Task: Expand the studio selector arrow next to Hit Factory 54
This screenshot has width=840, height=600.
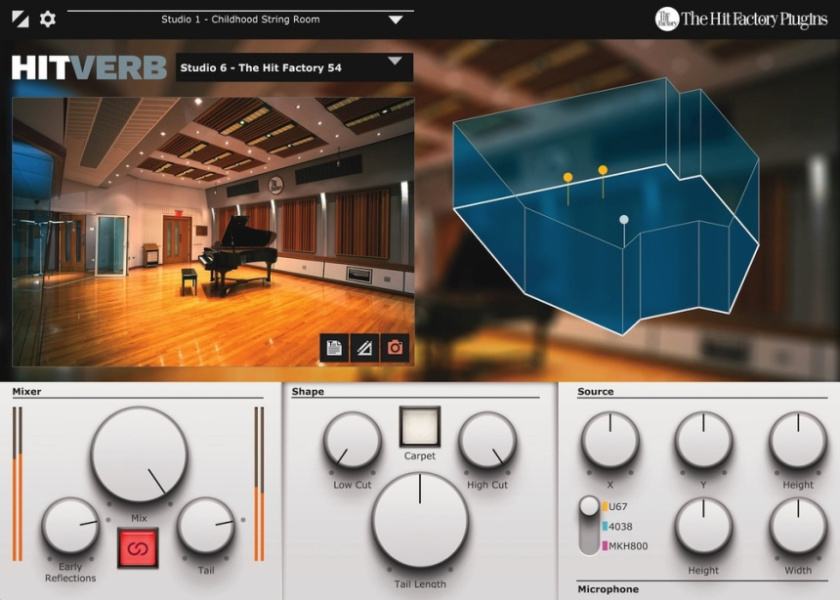Action: coord(395,61)
